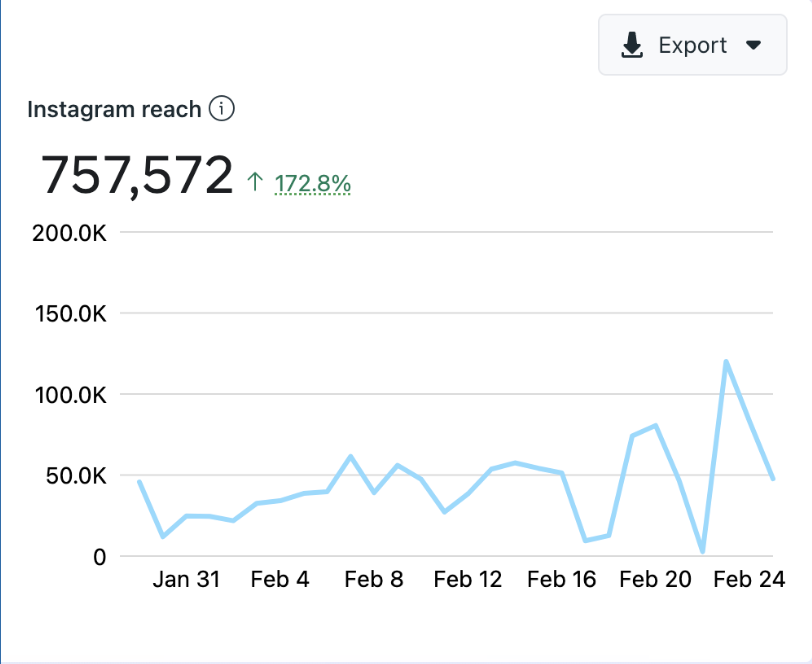
Task: Click the Feb 24 date label
Action: pos(749,580)
